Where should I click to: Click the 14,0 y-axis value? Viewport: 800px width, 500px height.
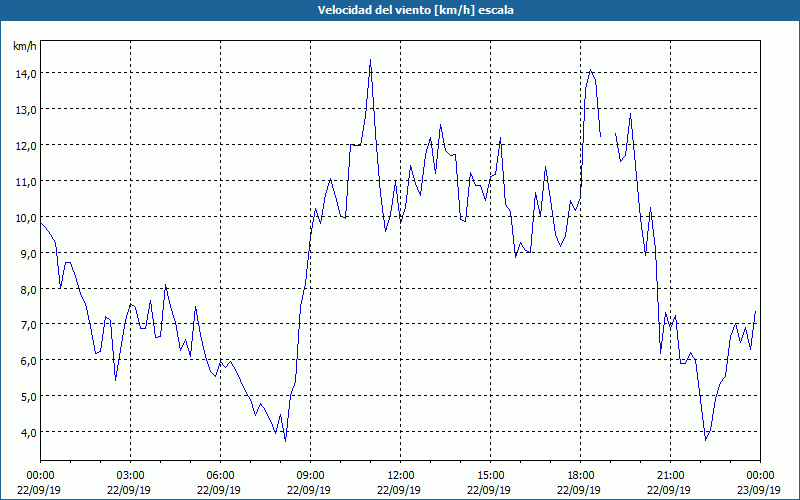coord(26,74)
